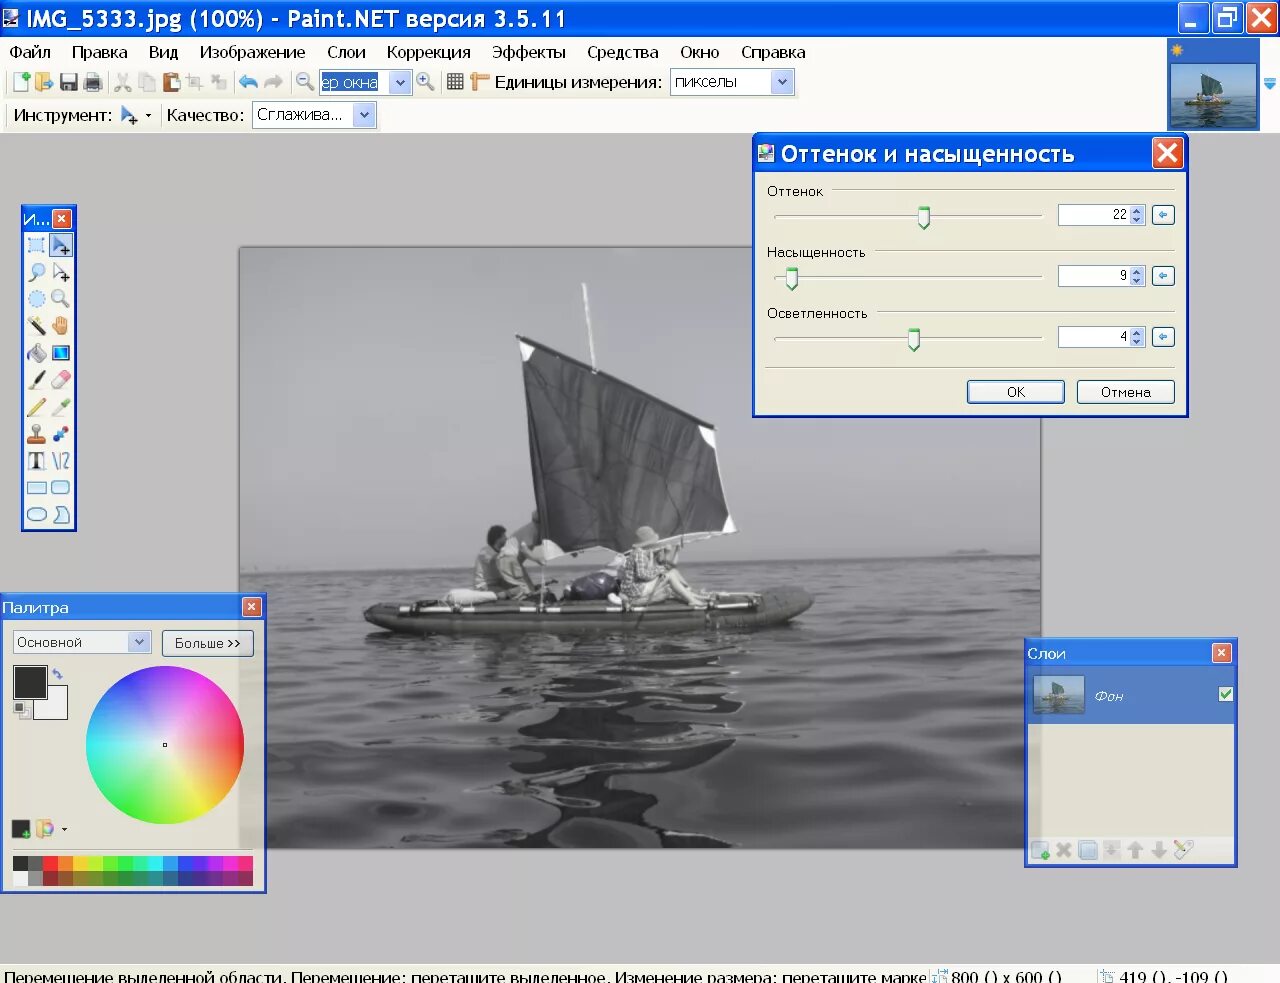This screenshot has height=983, width=1280.
Task: Toggle visibility checkbox of Фон layer
Action: coord(1226,694)
